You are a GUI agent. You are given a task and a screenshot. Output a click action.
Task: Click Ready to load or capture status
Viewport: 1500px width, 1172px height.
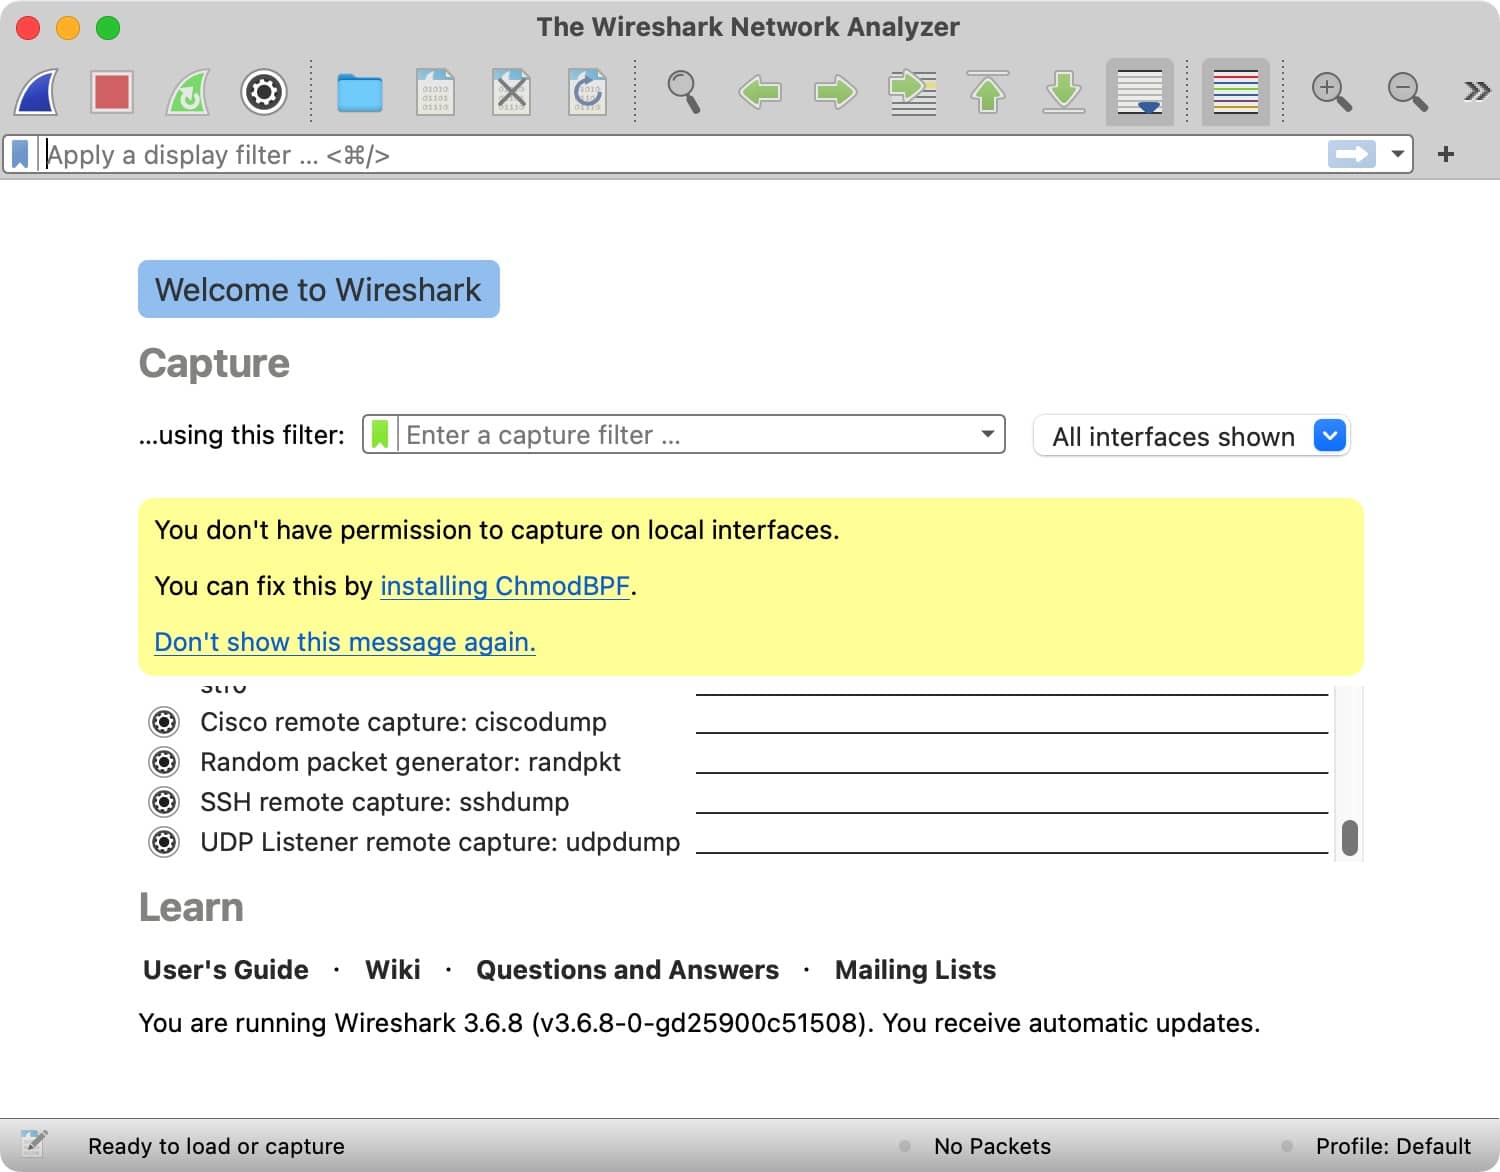tap(216, 1146)
